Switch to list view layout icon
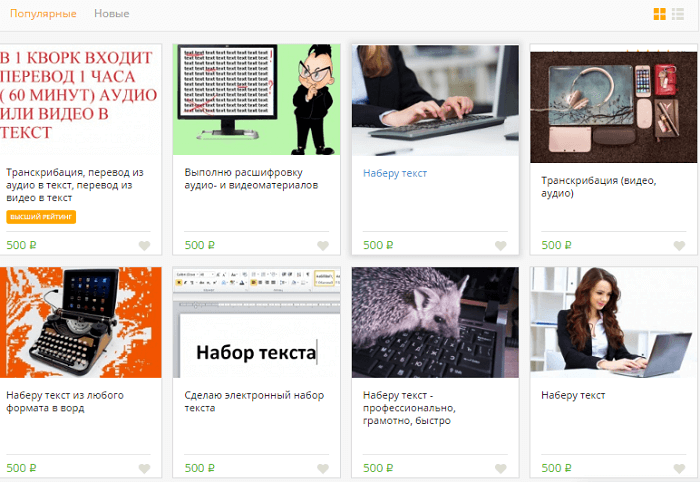Viewport: 700px width, 482px height. (678, 14)
